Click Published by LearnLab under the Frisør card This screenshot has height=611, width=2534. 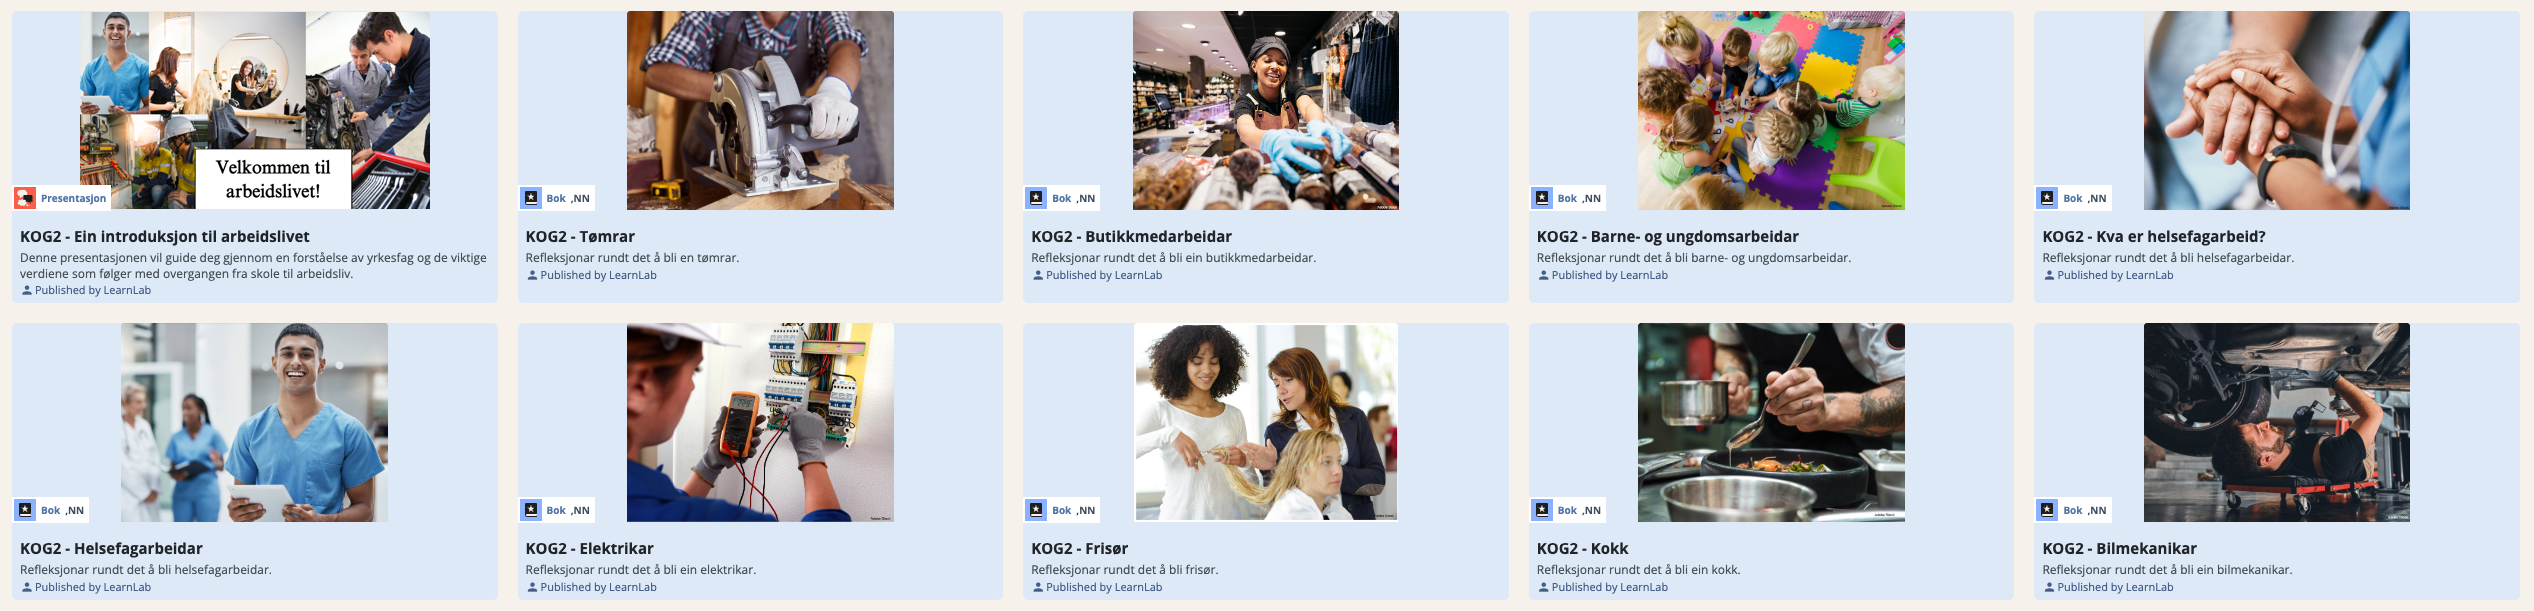[x=1104, y=587]
